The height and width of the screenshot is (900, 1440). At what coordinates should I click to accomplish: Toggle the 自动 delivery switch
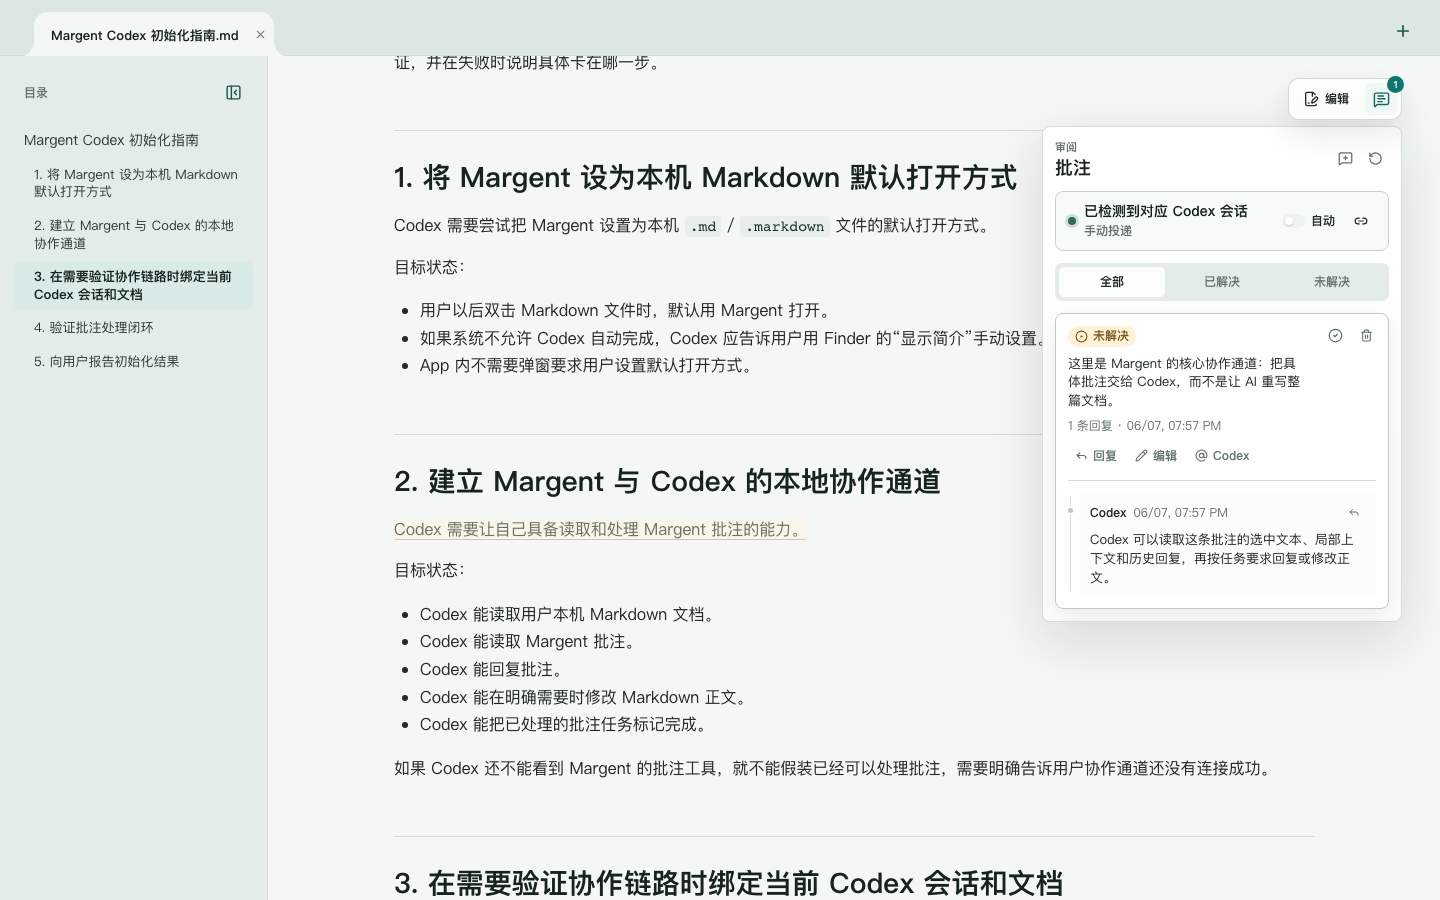tap(1293, 221)
